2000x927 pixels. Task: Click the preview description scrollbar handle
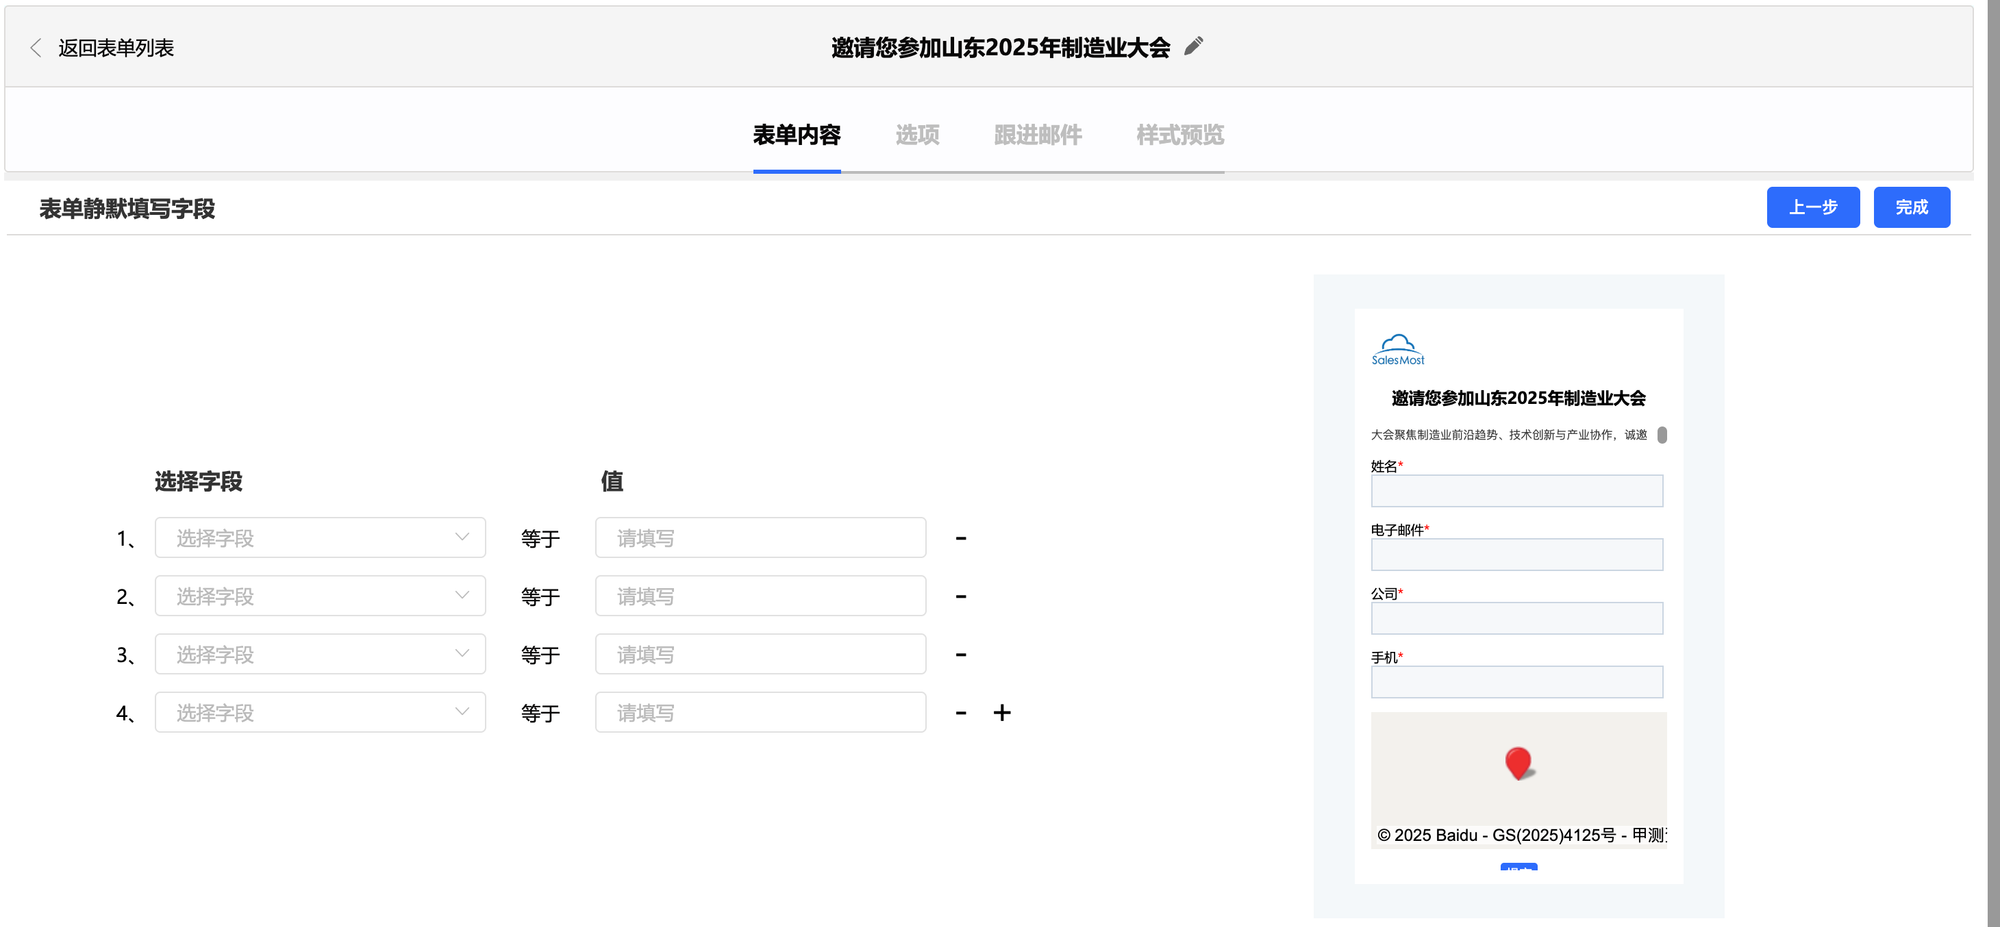pyautogui.click(x=1662, y=435)
